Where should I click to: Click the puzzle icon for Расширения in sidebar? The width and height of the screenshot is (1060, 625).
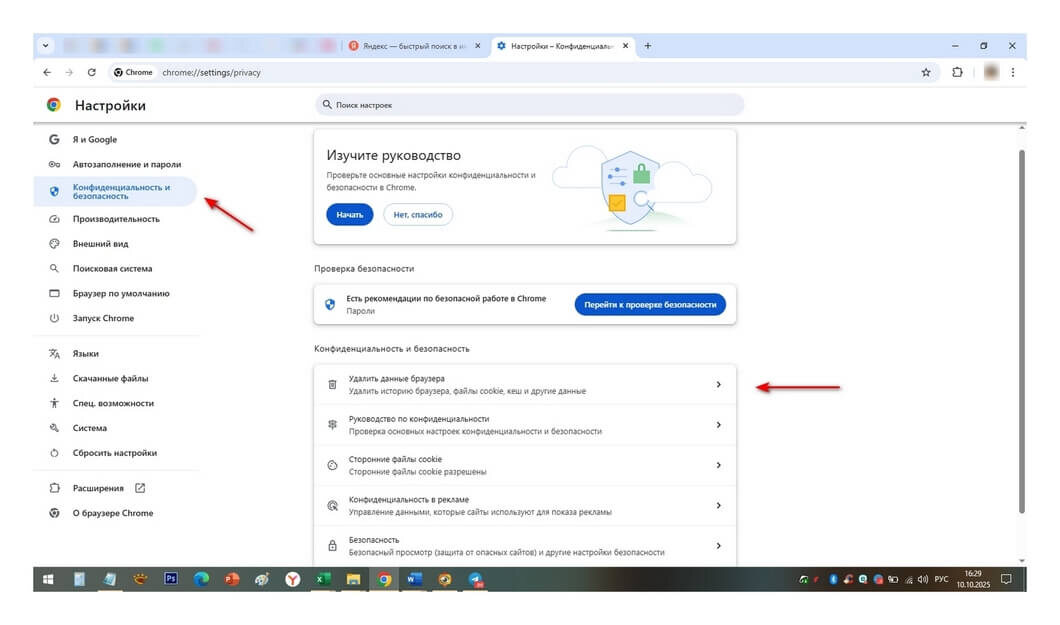[x=54, y=488]
